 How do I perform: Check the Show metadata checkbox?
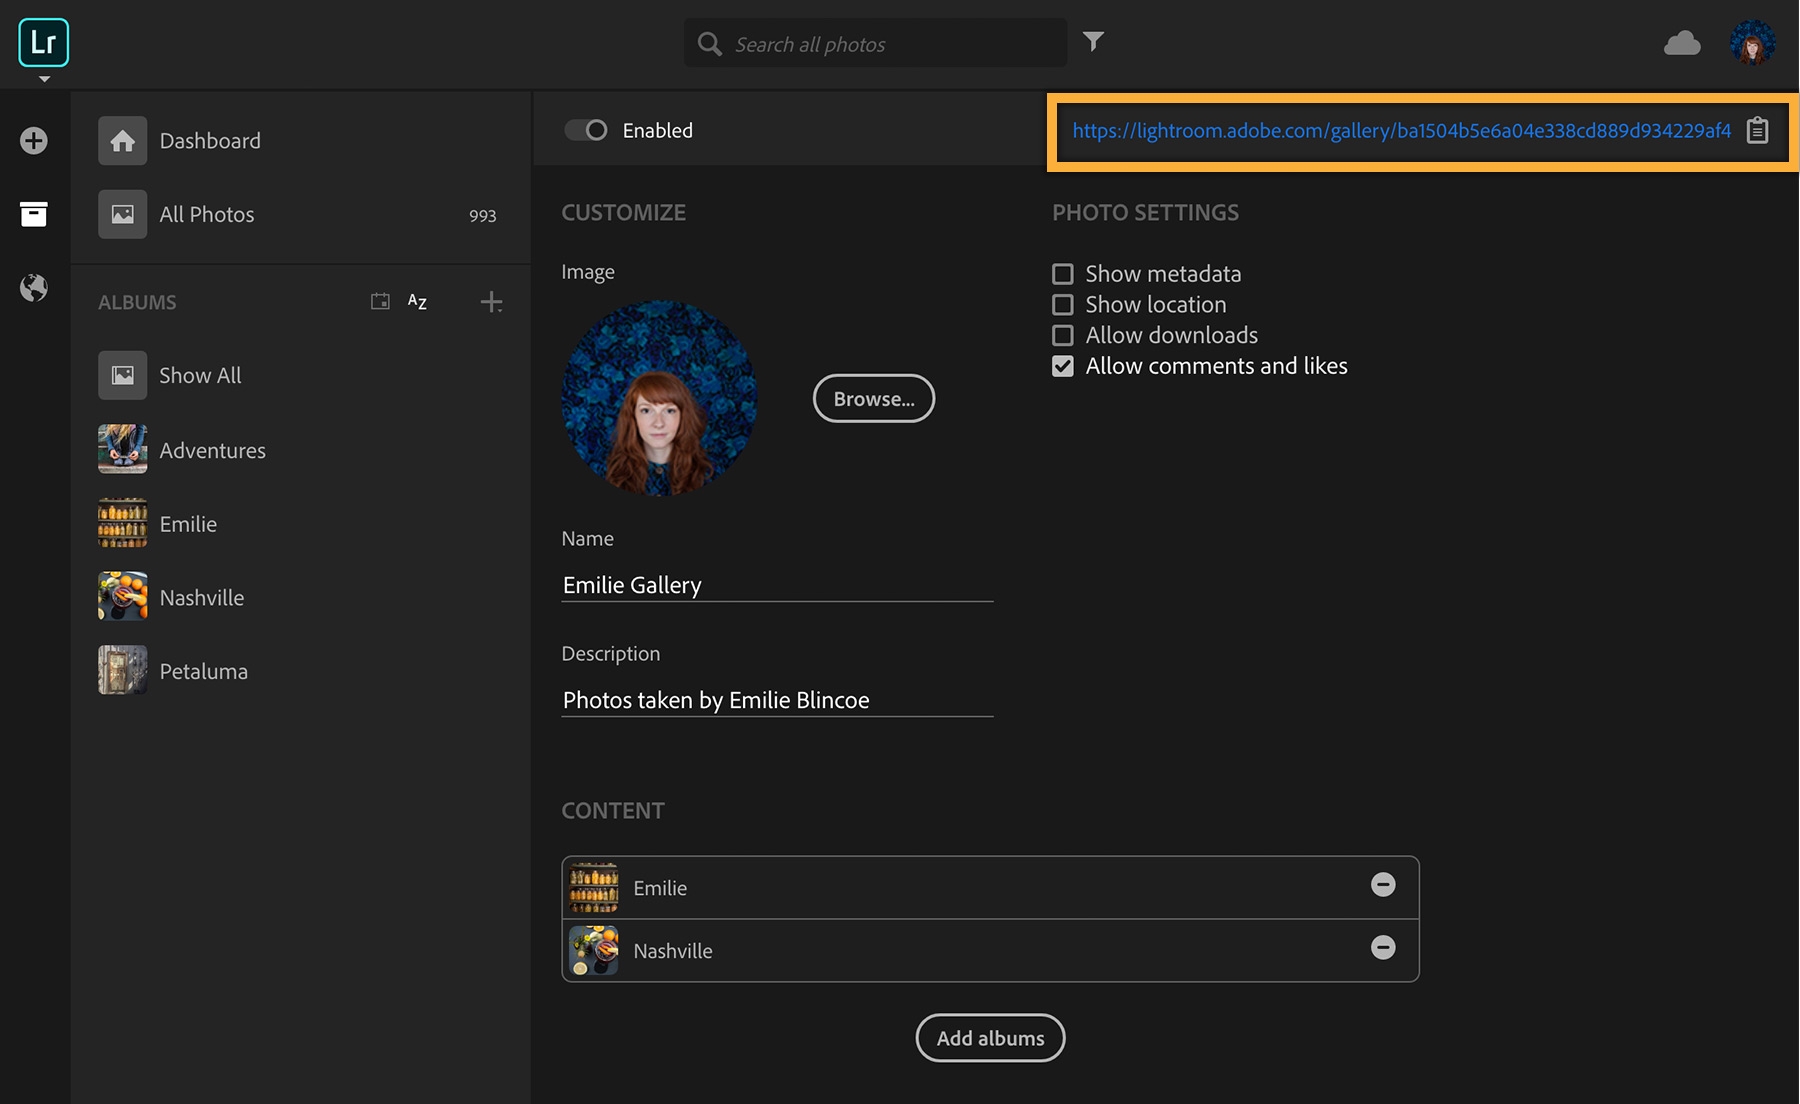coord(1062,273)
